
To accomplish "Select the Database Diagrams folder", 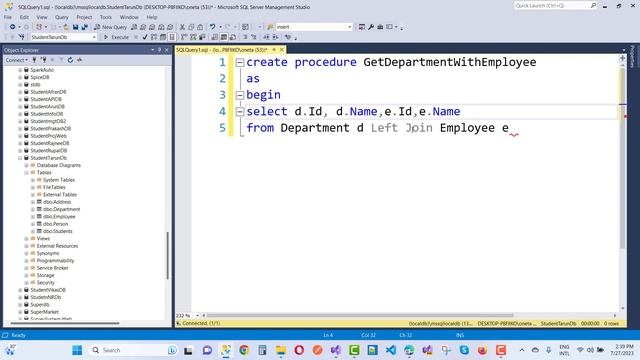I will point(59,165).
